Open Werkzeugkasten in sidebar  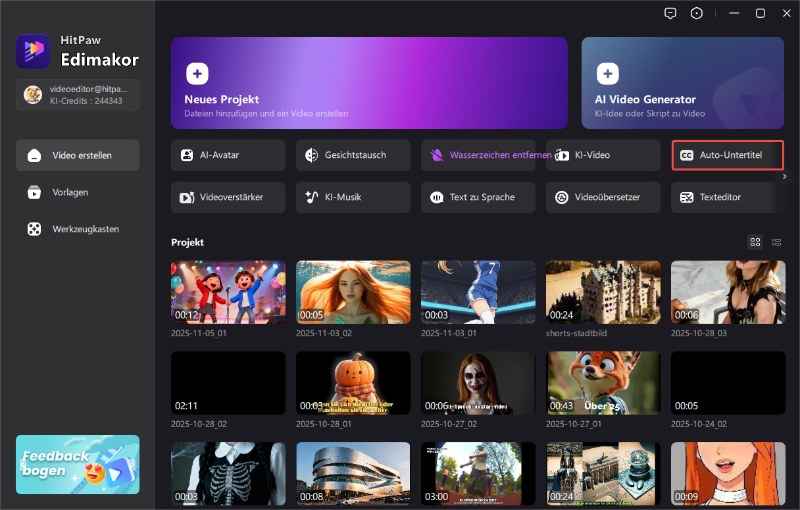(78, 229)
